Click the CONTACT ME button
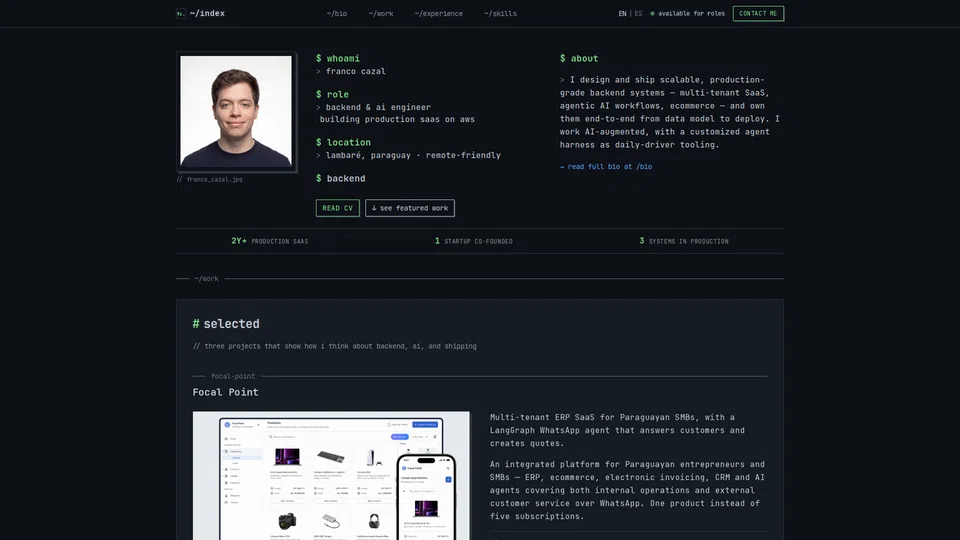The width and height of the screenshot is (960, 540). 758,13
